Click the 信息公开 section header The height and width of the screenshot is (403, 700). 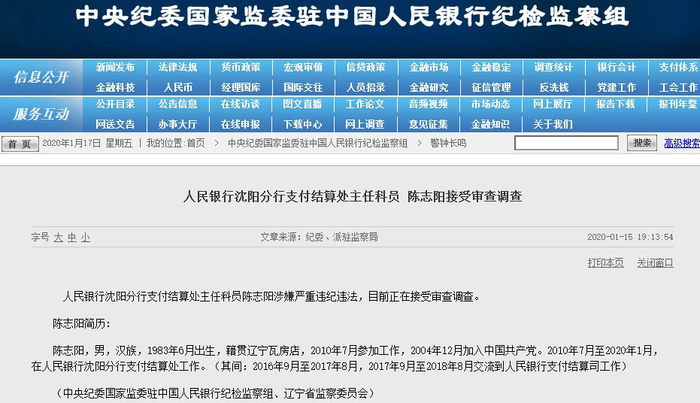point(41,77)
